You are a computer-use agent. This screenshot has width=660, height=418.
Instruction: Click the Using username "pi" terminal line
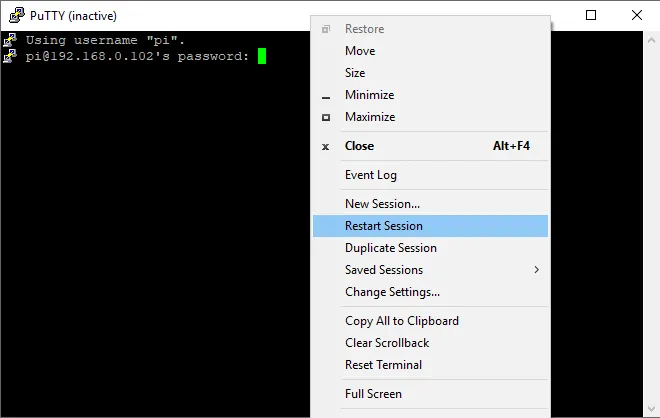[x=105, y=40]
